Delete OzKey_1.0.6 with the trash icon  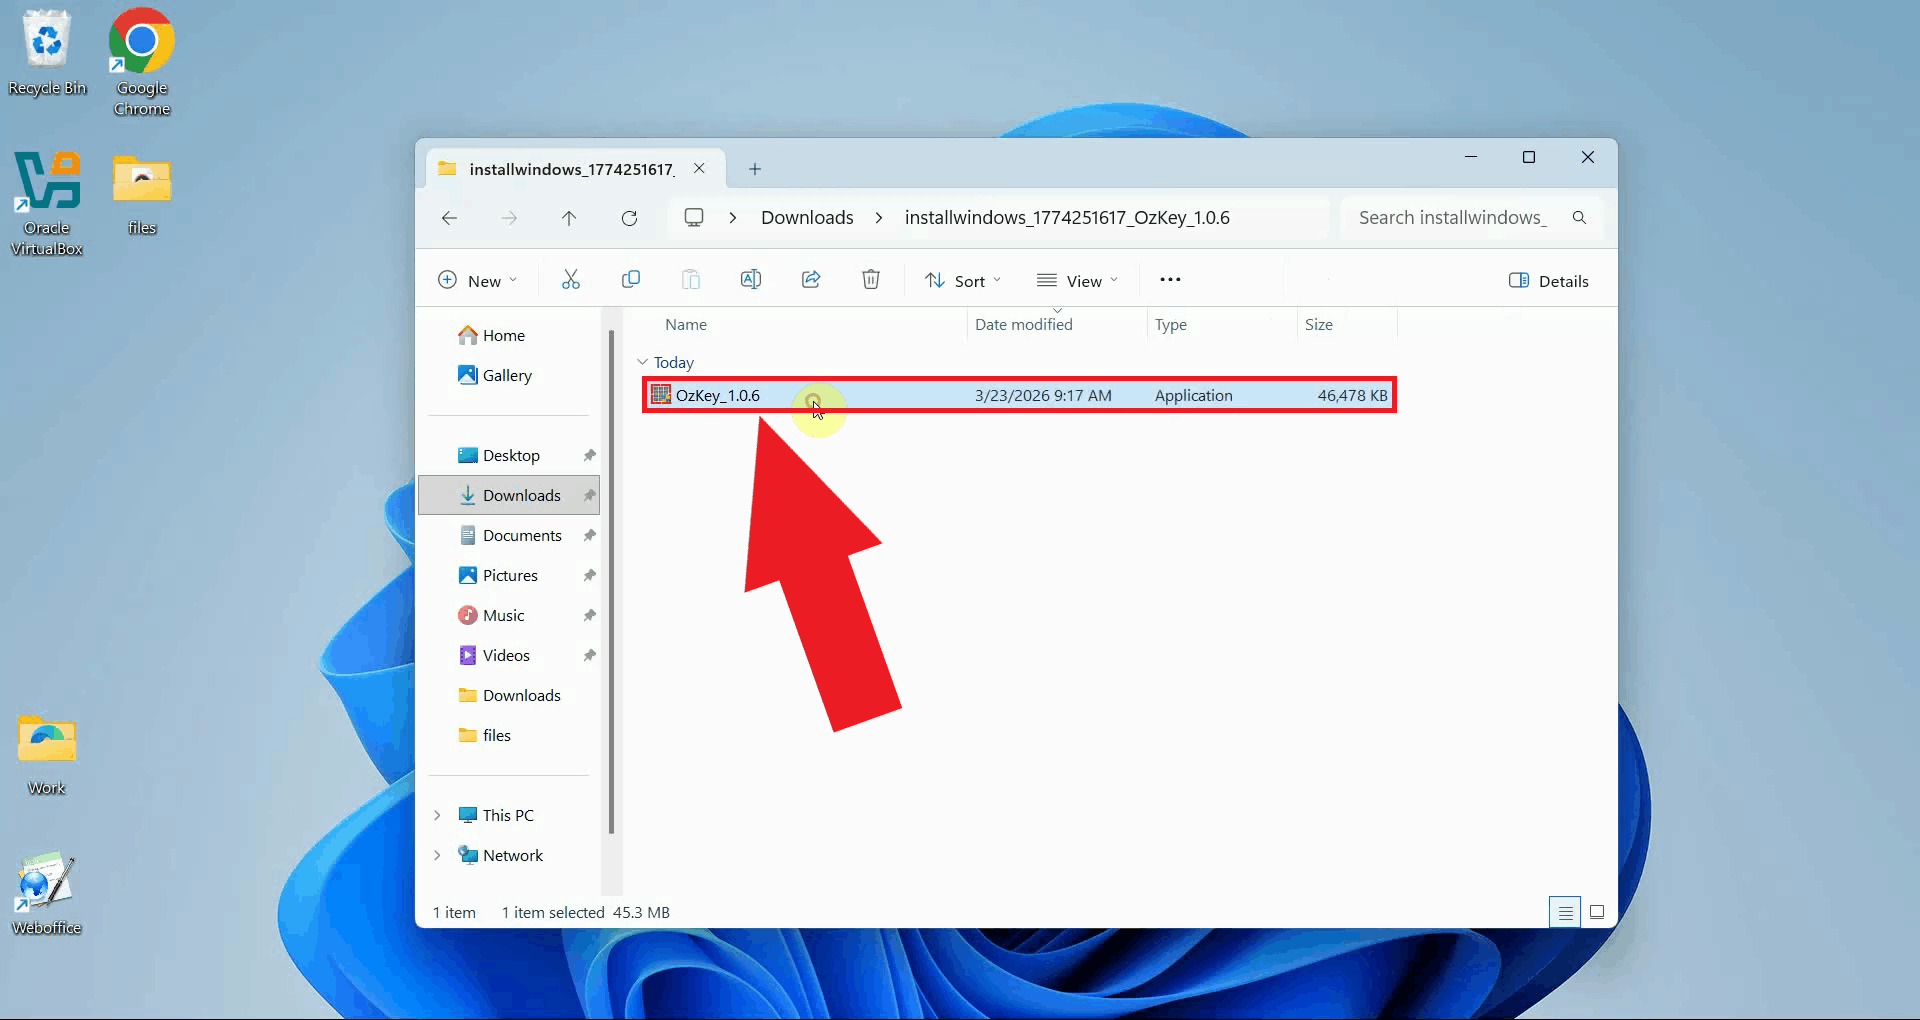tap(870, 280)
